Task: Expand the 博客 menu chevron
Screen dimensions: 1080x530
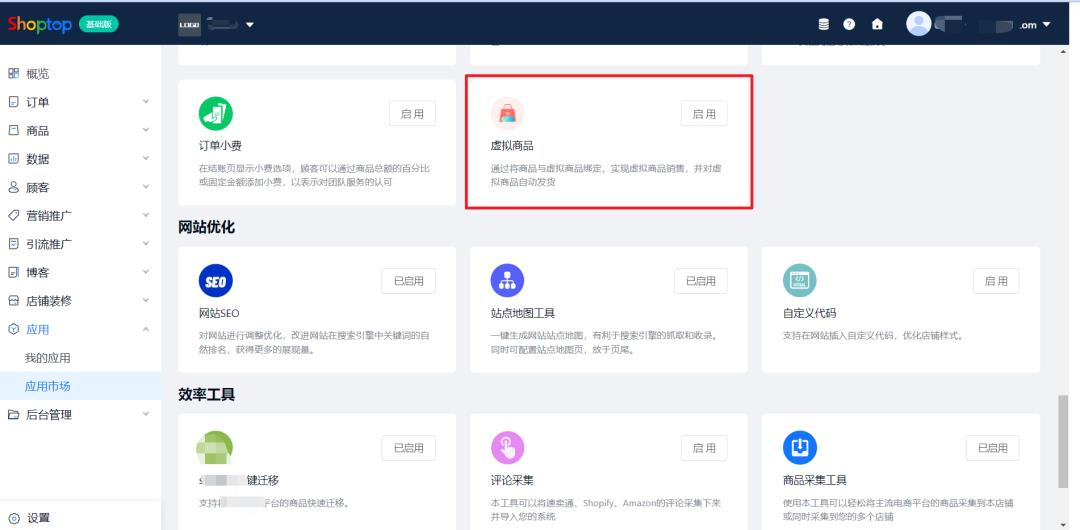Action: 145,272
